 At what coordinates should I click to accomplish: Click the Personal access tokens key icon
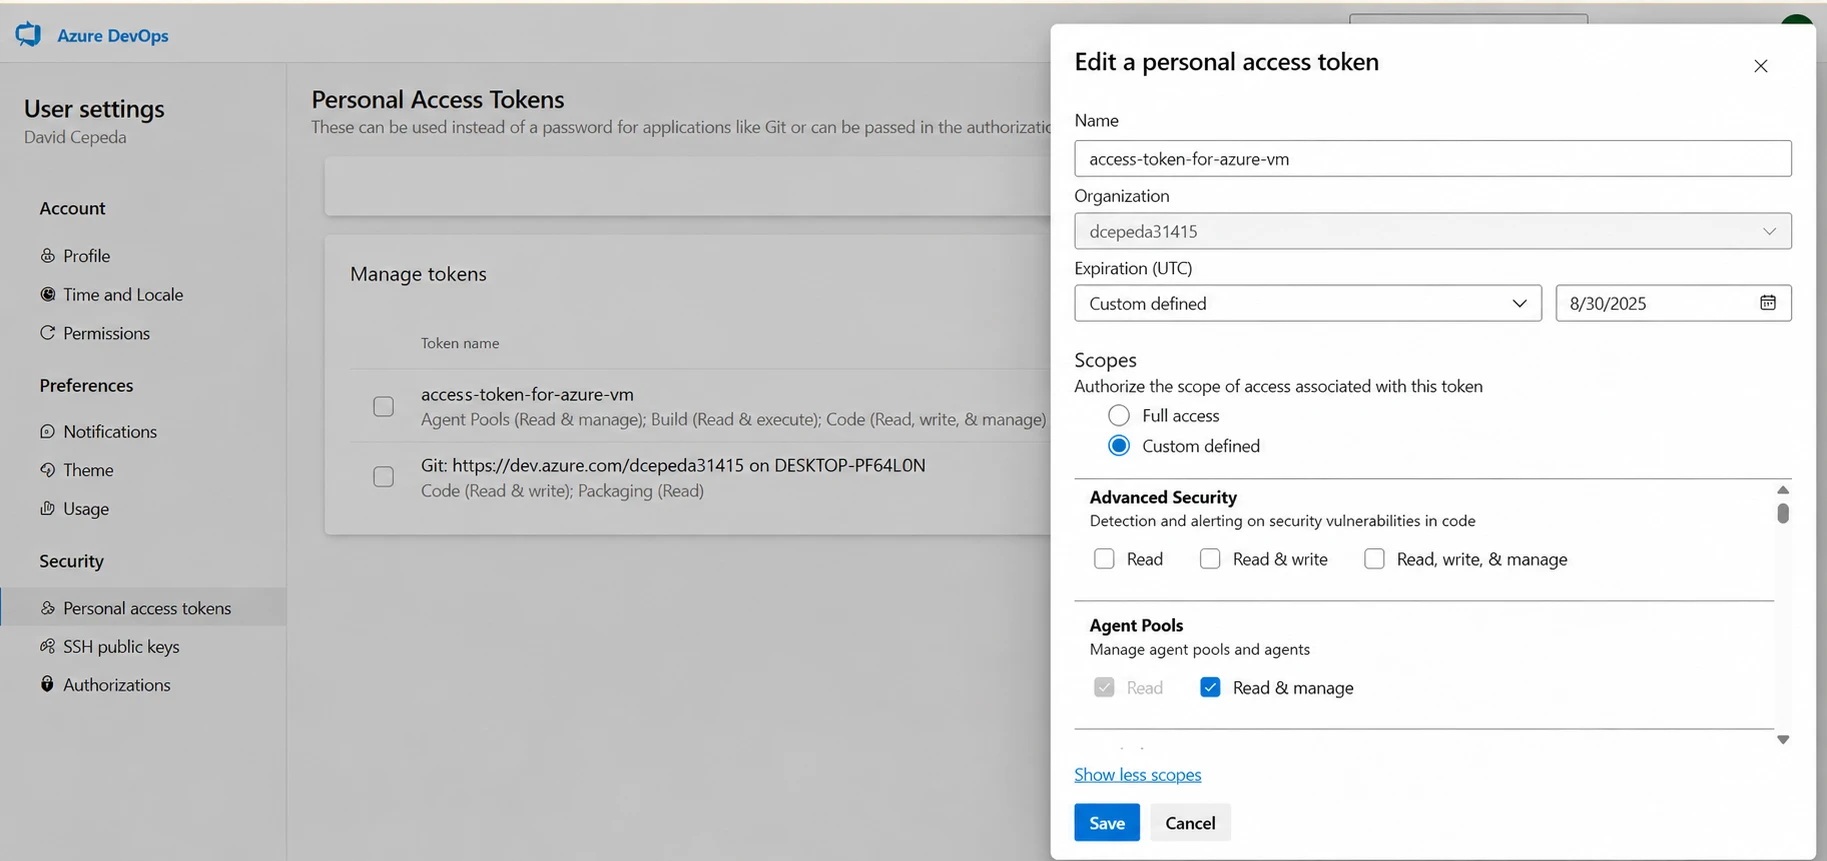pyautogui.click(x=47, y=608)
